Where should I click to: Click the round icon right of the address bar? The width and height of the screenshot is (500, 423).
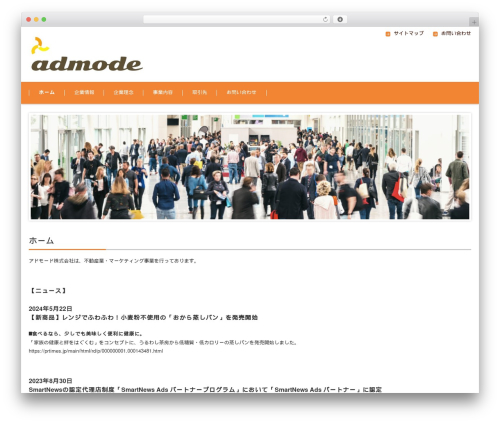(340, 19)
